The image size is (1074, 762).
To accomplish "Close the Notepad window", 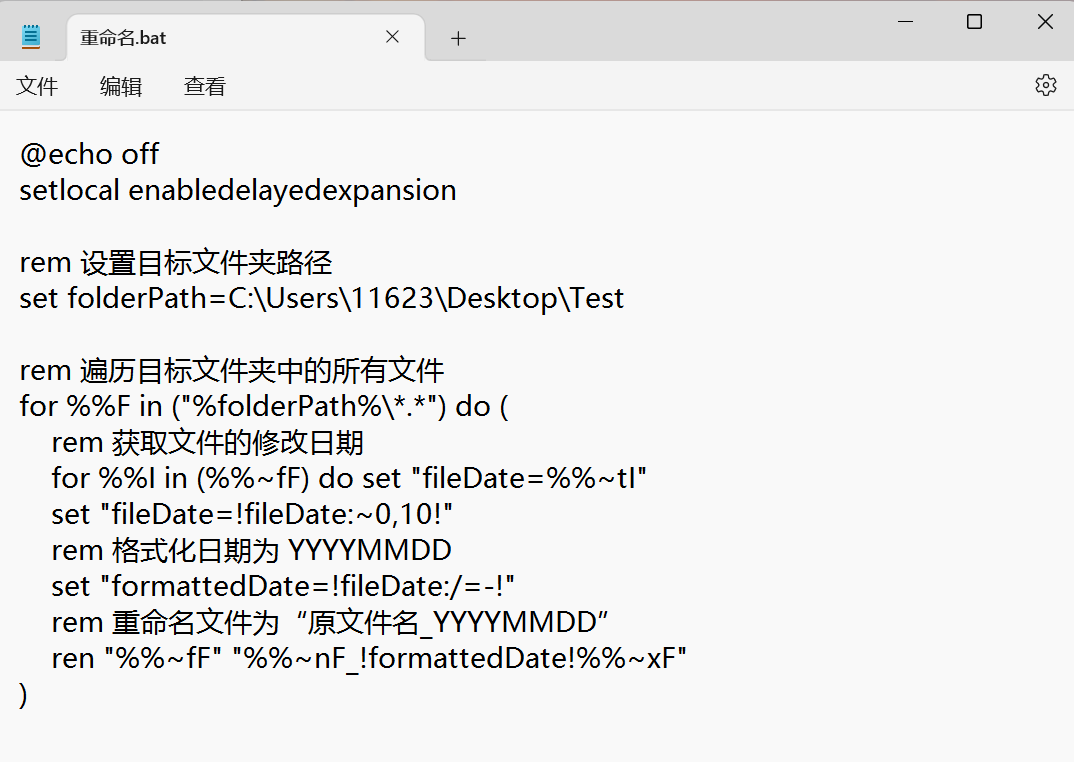I will click(x=1045, y=21).
